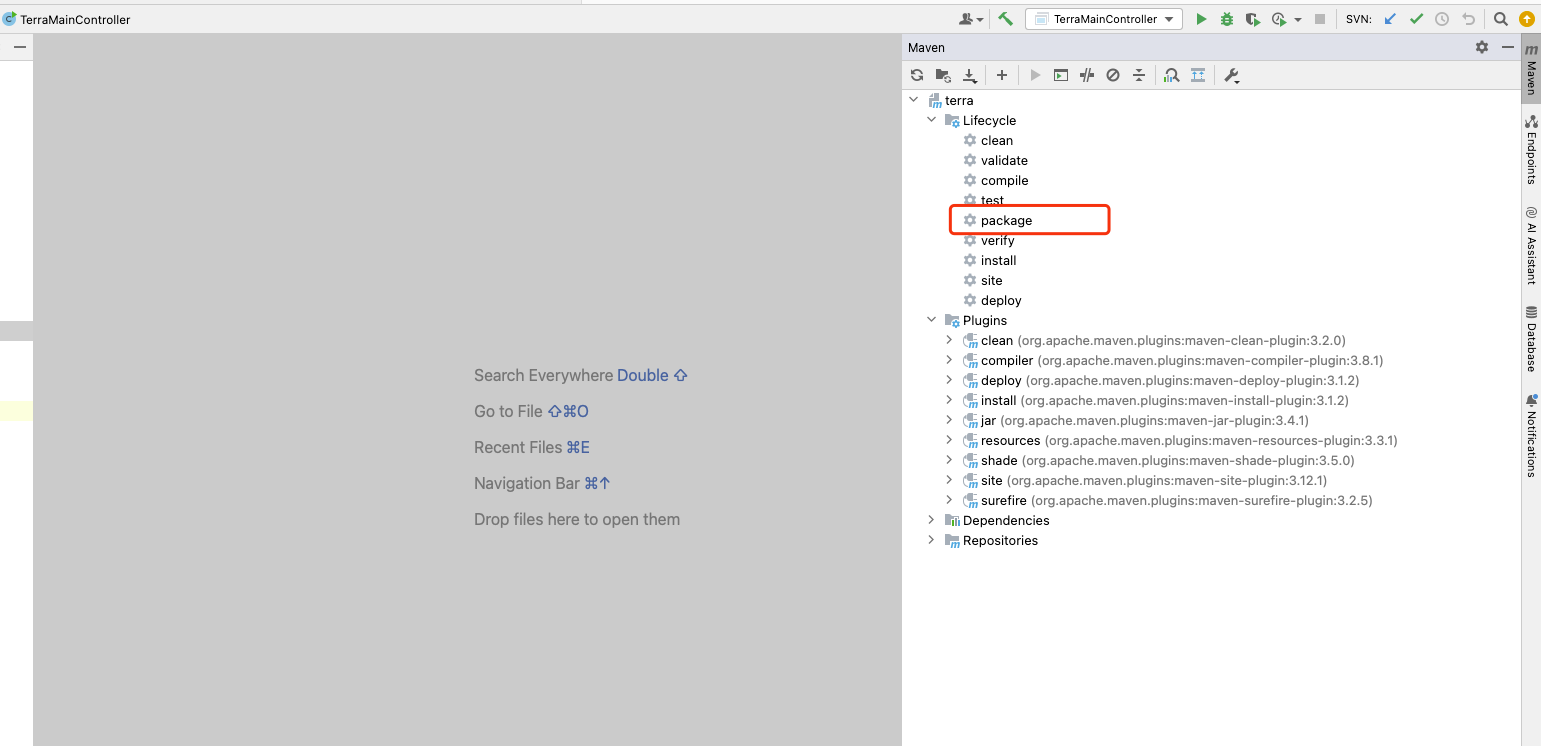Show SVN history with the clock icon
The width and height of the screenshot is (1541, 746).
pos(1442,19)
